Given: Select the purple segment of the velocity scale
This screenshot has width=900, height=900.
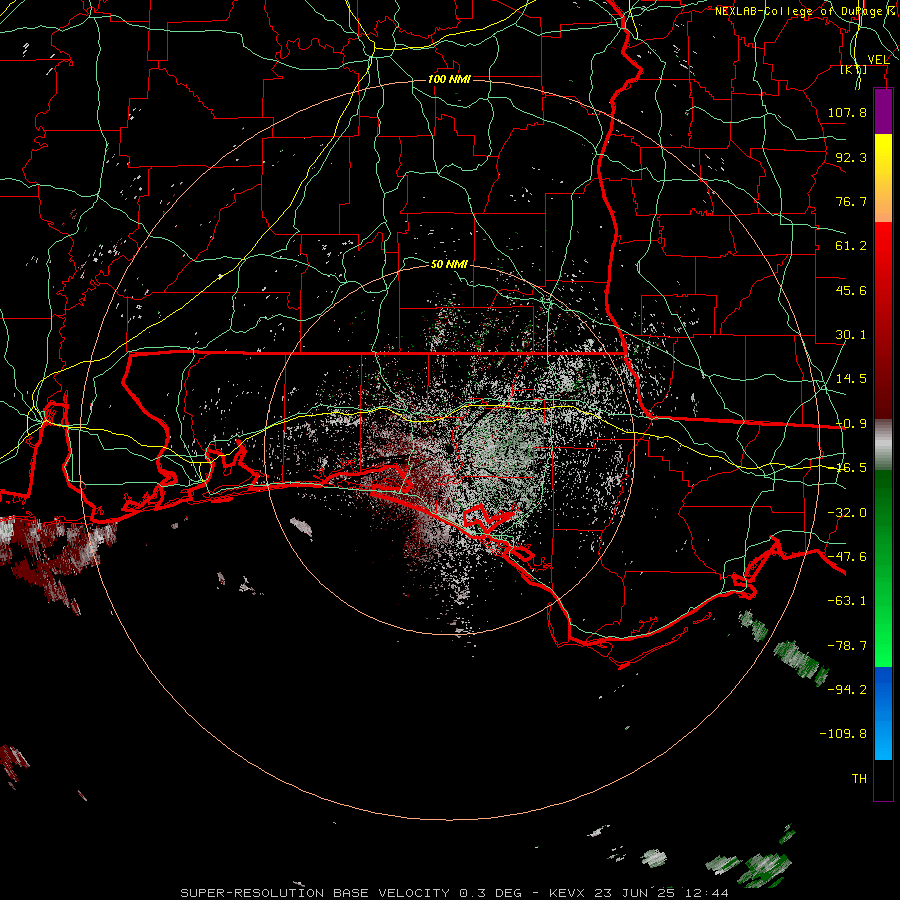Looking at the screenshot, I should 883,112.
